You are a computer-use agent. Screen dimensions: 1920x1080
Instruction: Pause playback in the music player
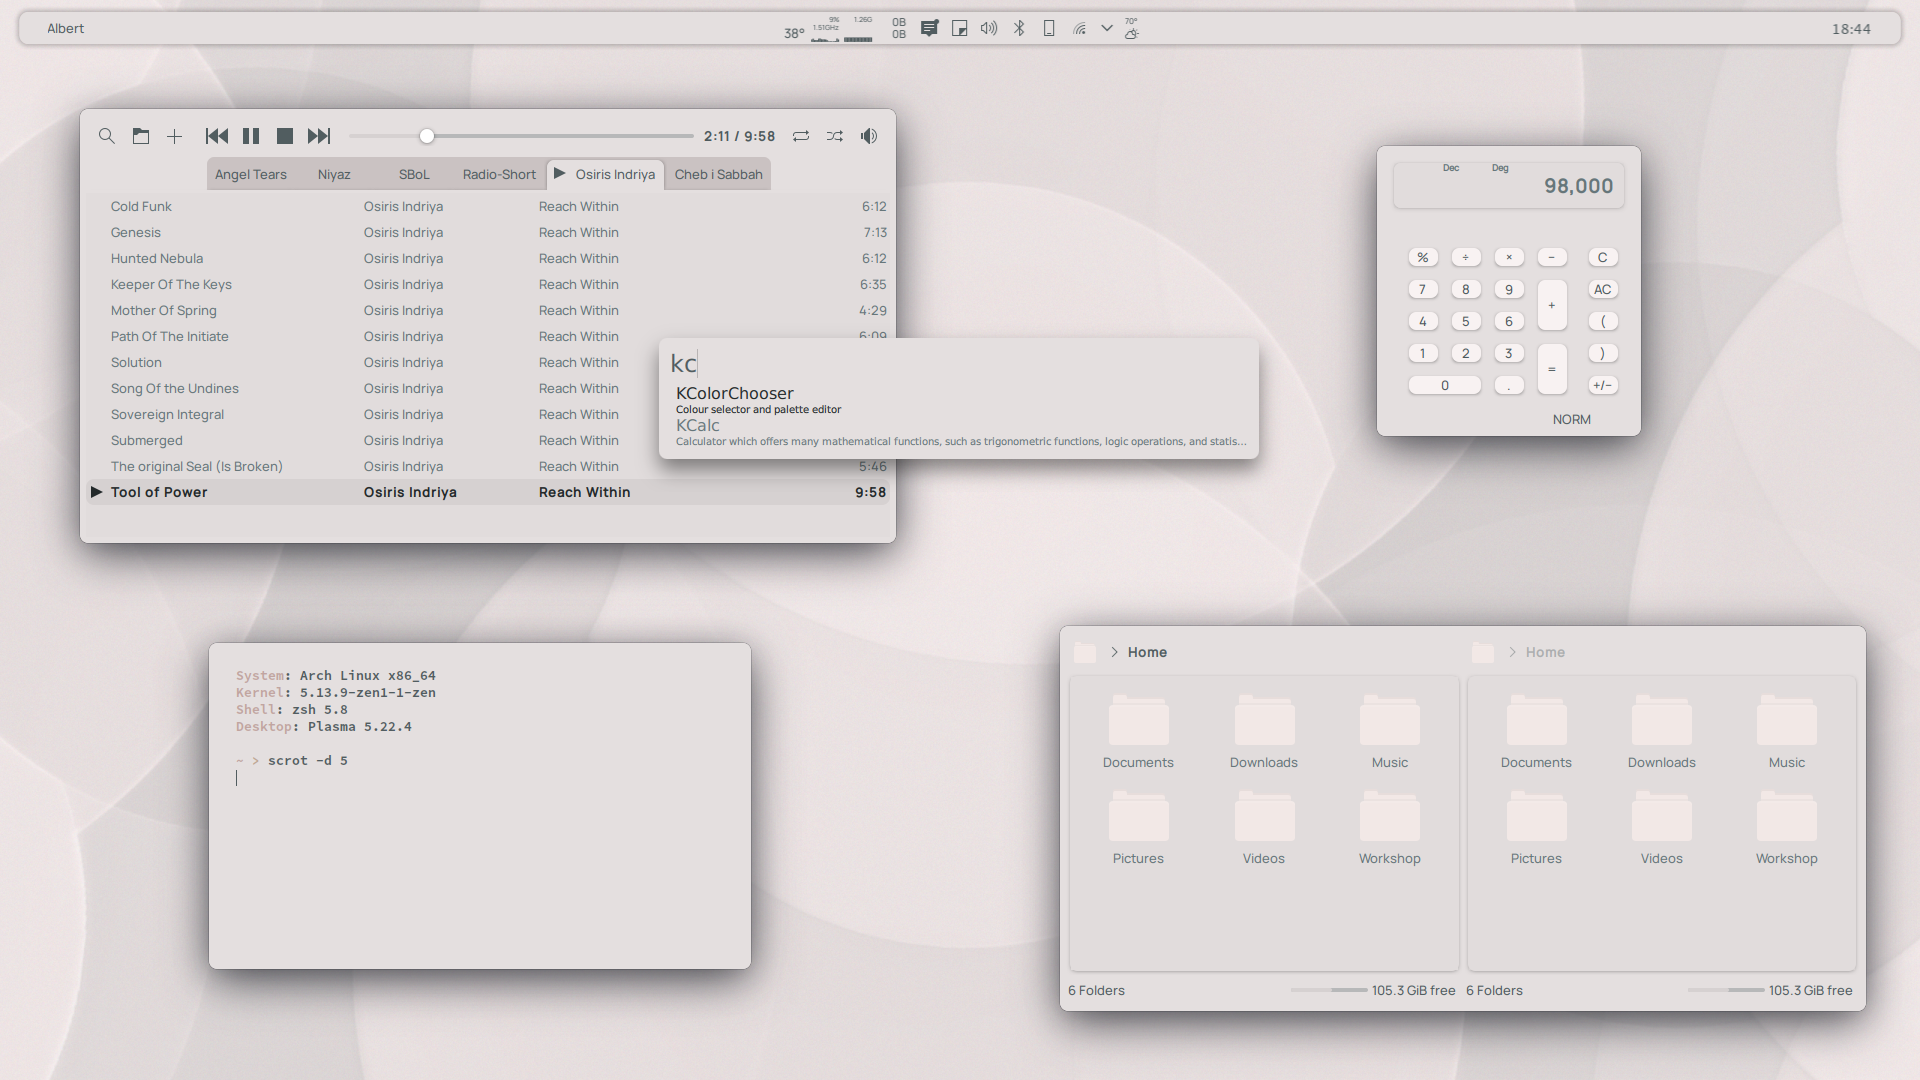click(x=251, y=136)
